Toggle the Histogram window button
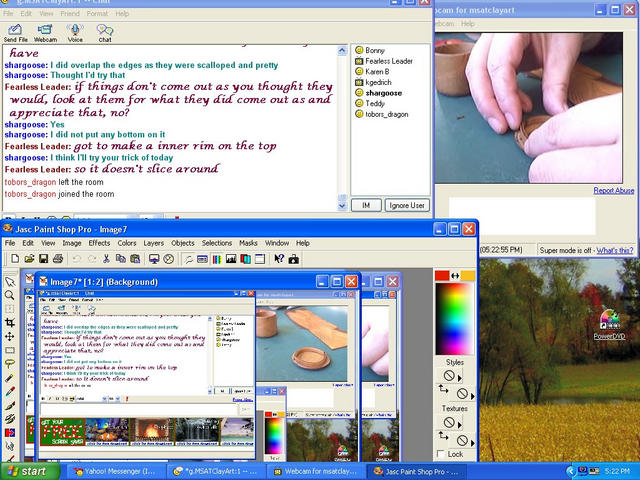Viewport: 640px width, 480px height. point(231,259)
